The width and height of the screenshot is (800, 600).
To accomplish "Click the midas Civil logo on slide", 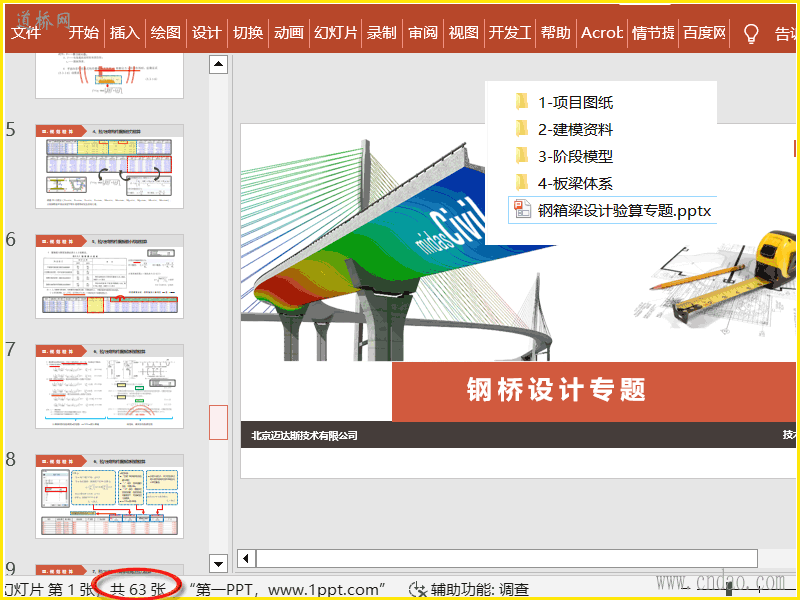I will 451,228.
